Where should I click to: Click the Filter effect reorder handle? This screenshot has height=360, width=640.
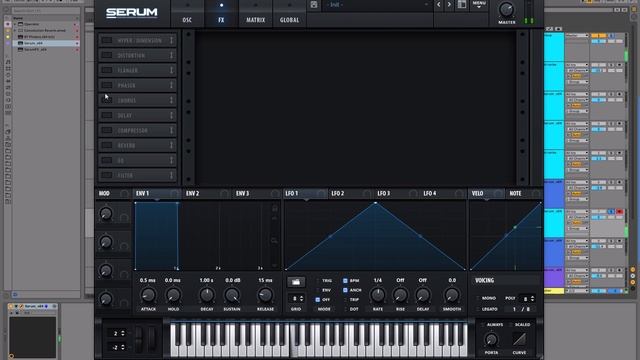pyautogui.click(x=171, y=175)
